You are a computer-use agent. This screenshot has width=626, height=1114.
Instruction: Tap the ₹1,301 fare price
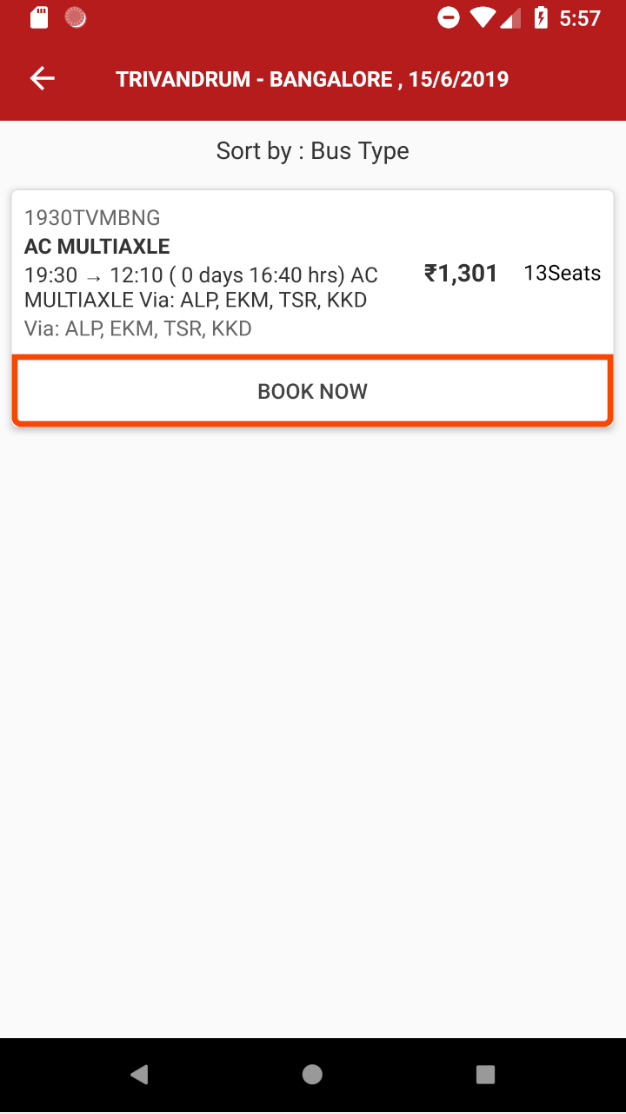point(461,274)
